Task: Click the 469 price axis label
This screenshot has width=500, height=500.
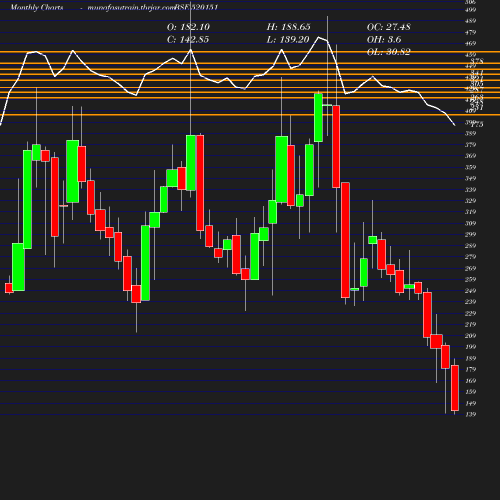Action: click(x=470, y=43)
